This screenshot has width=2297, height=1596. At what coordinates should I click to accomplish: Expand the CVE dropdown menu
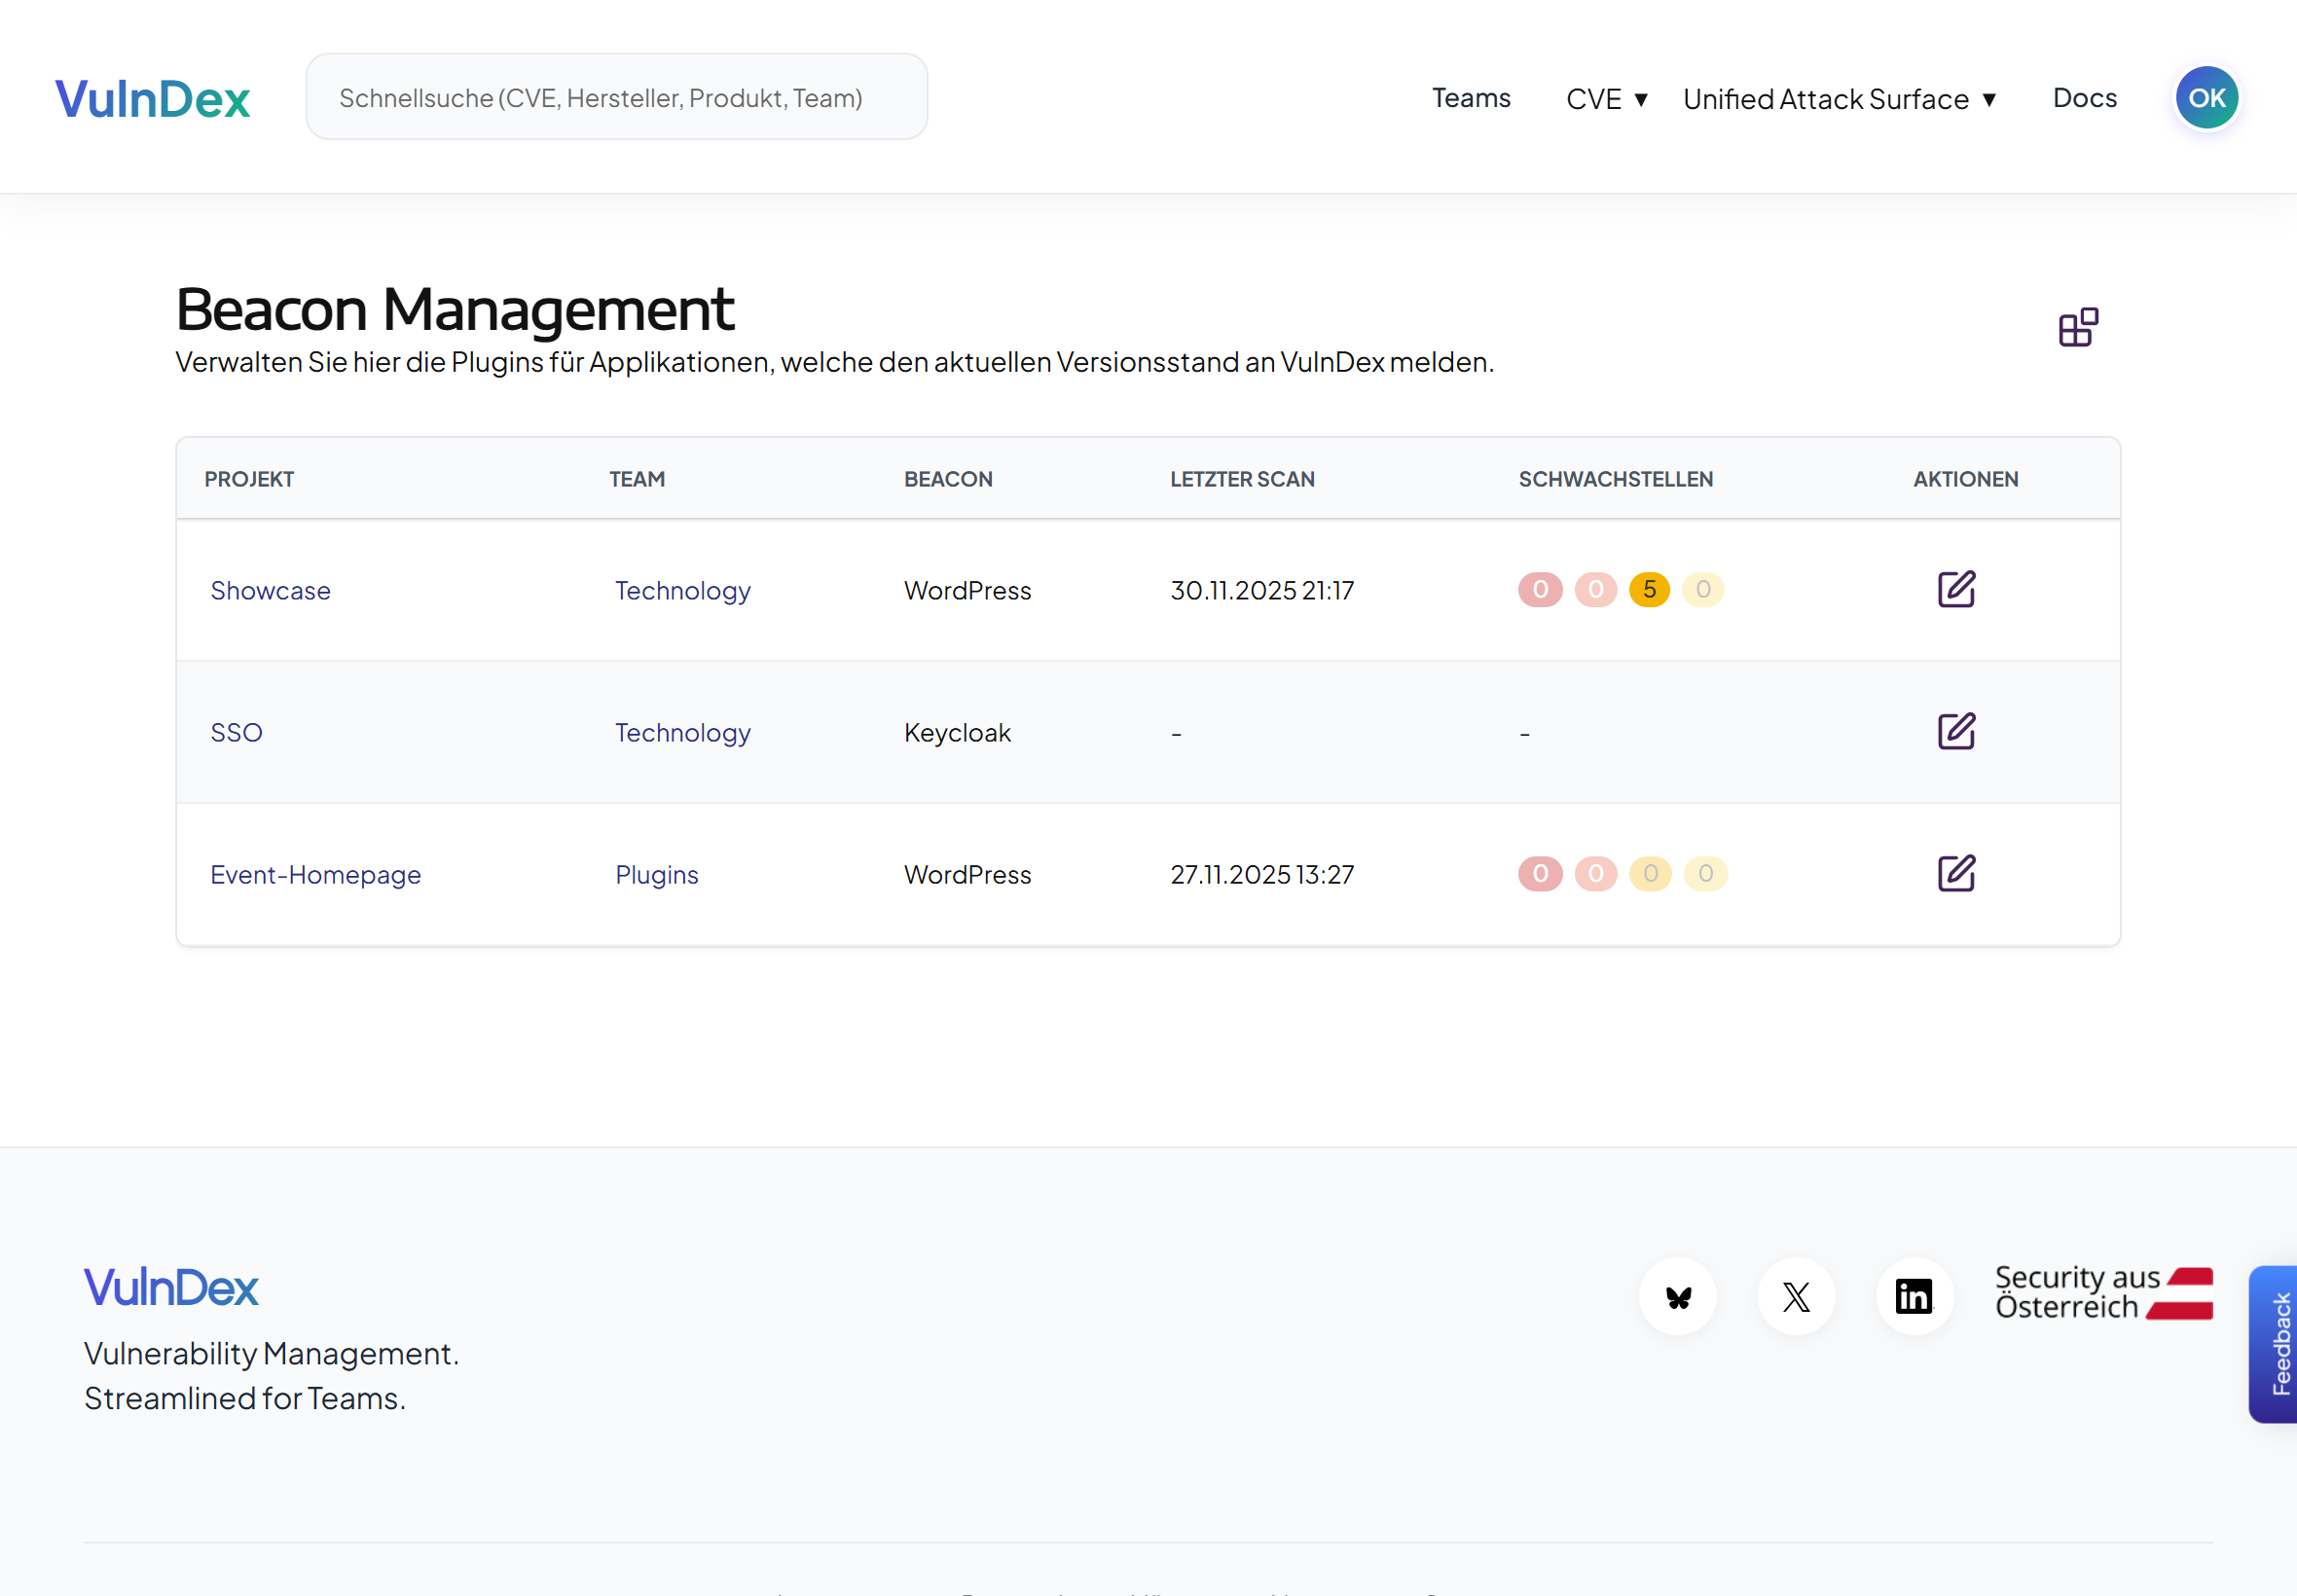[x=1605, y=99]
